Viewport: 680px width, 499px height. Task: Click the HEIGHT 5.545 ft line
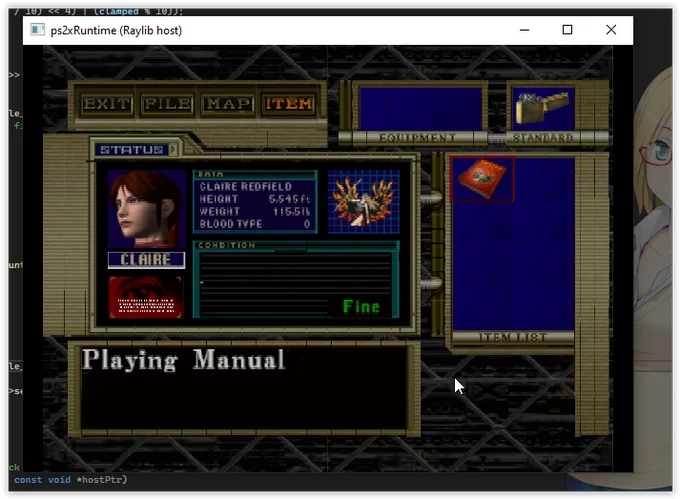tap(255, 199)
